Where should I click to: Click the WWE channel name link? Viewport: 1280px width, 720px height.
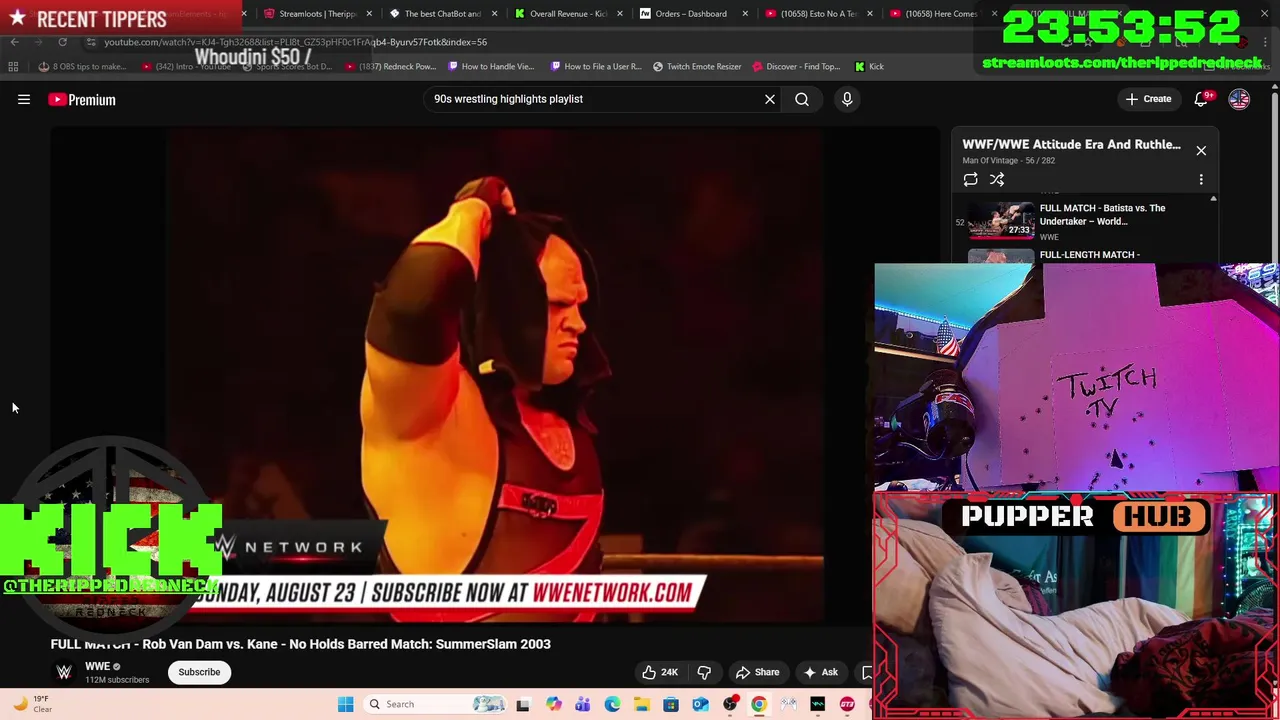pyautogui.click(x=97, y=666)
